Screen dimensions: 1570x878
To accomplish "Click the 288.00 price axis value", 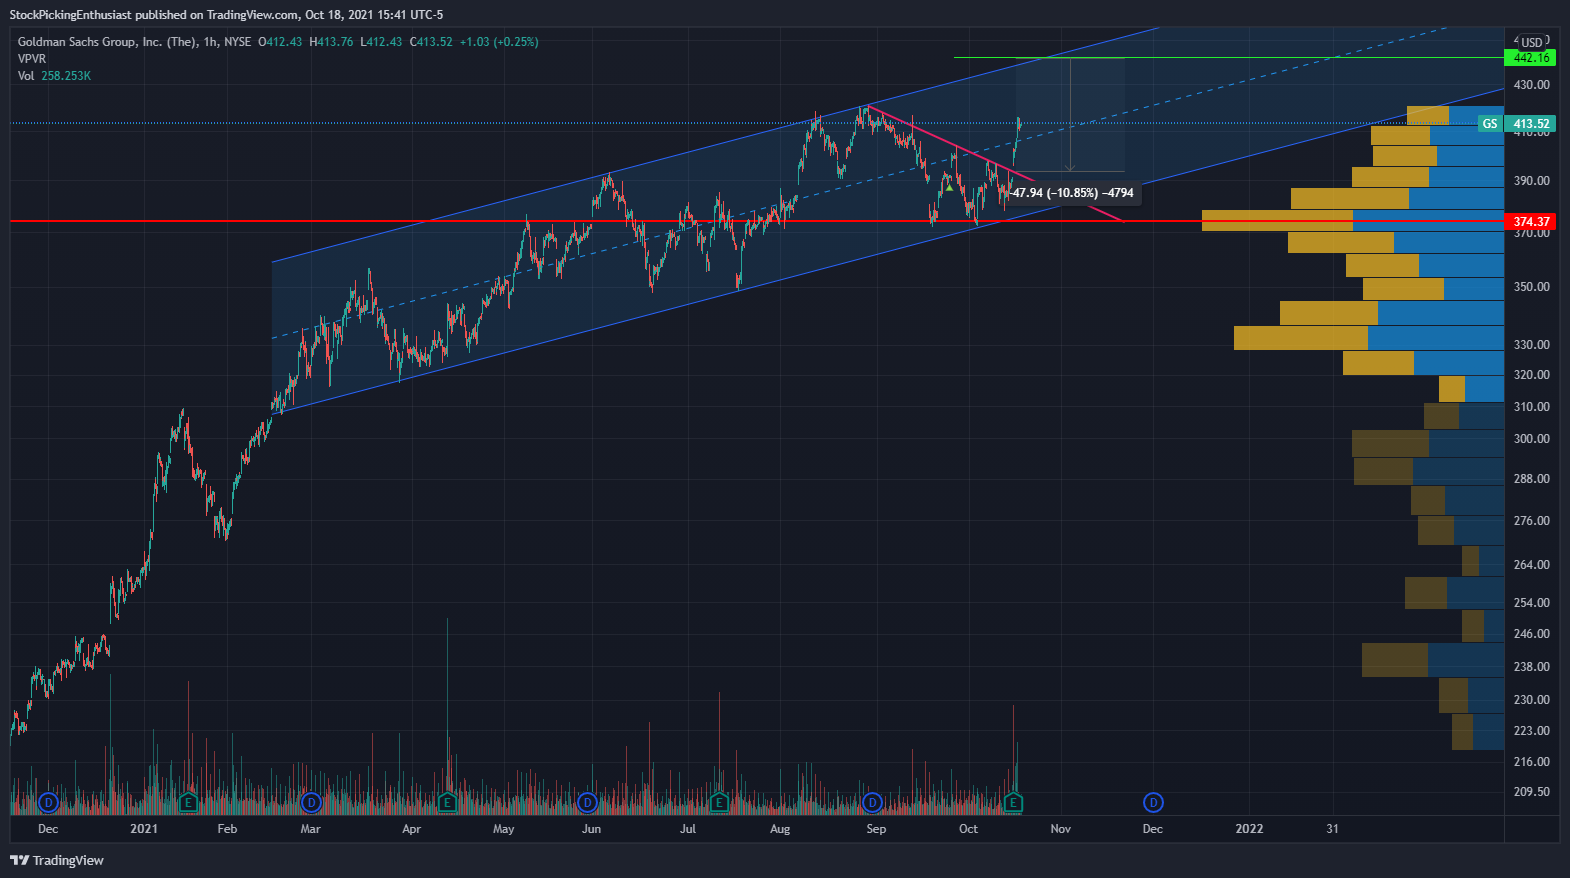I will [x=1531, y=479].
